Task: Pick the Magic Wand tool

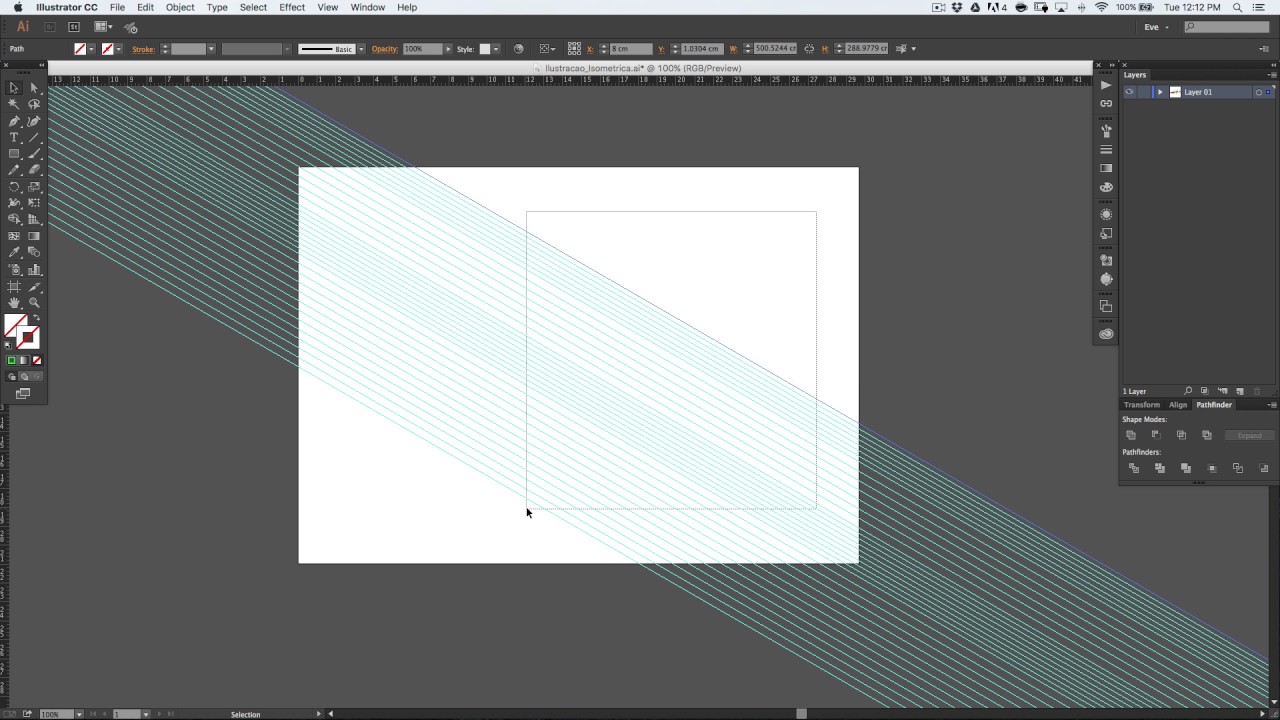Action: click(14, 104)
